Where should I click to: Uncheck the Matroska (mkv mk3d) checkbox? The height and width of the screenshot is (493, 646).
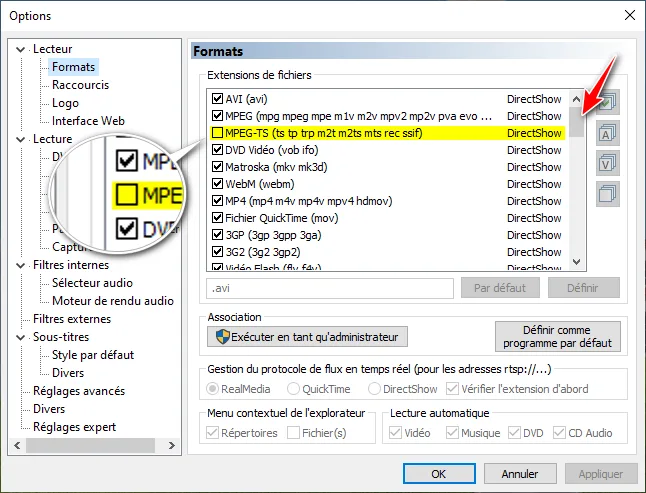217,167
